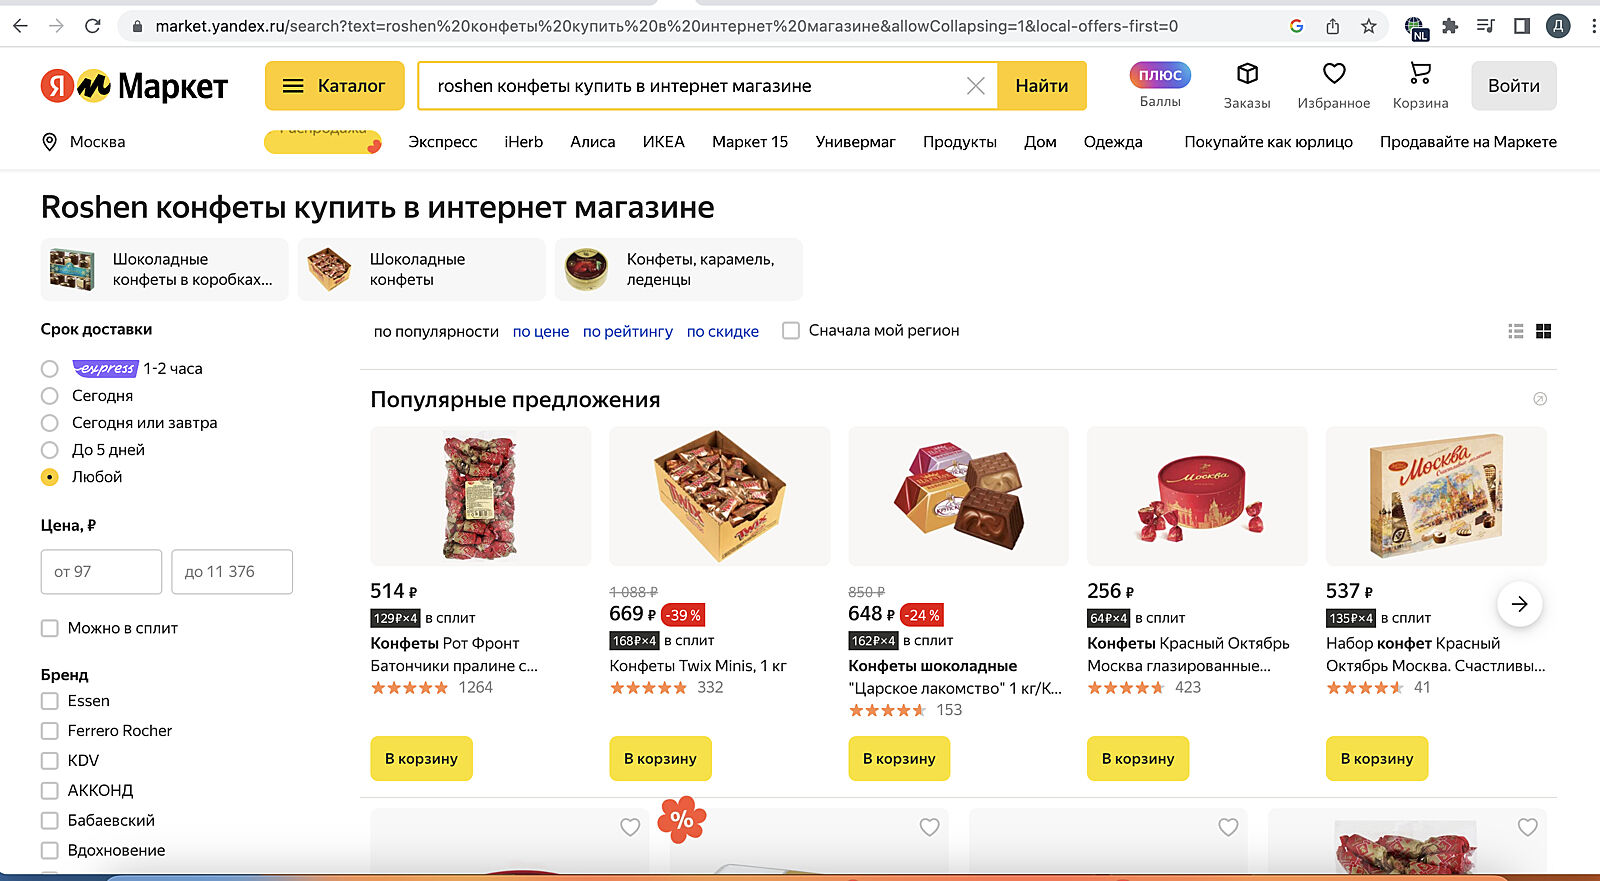
Task: Switch to grid view layout
Action: [x=1543, y=331]
